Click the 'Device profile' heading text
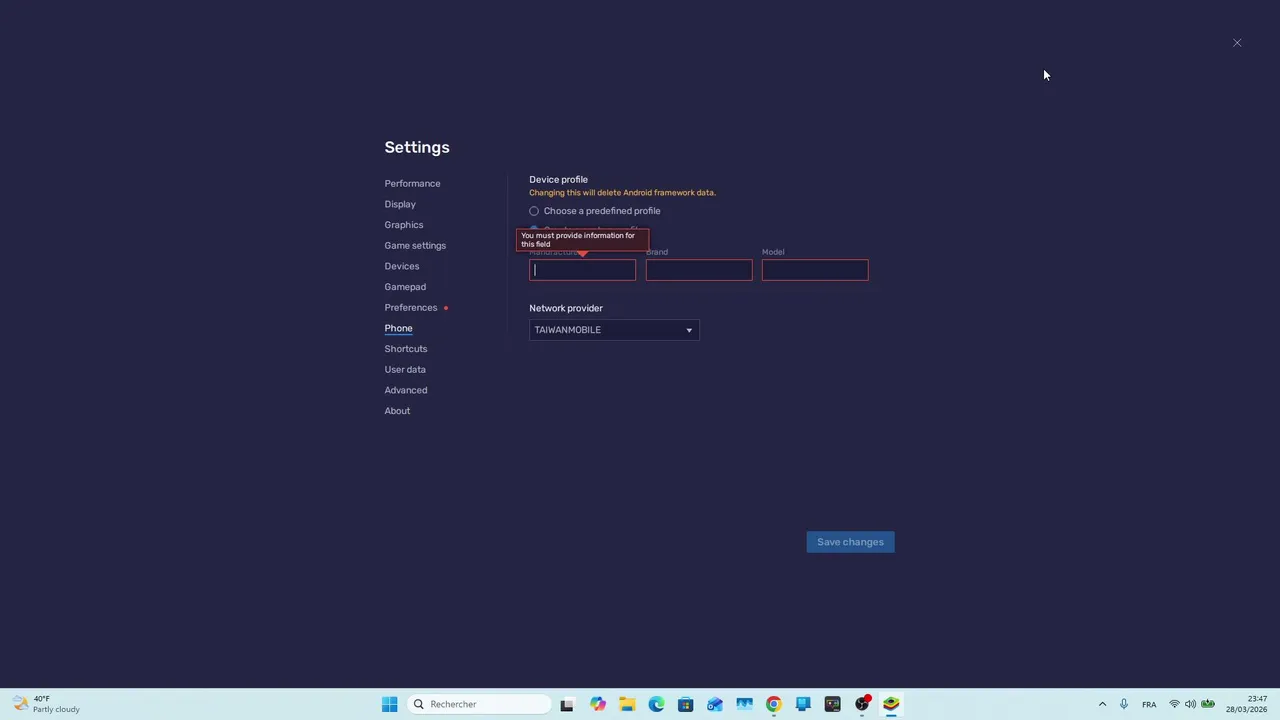Image resolution: width=1280 pixels, height=720 pixels. (x=558, y=180)
